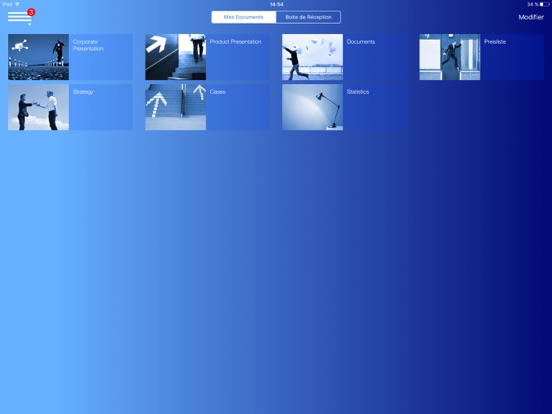This screenshot has height=414, width=552.
Task: Select the Strategy label
Action: [x=83, y=92]
